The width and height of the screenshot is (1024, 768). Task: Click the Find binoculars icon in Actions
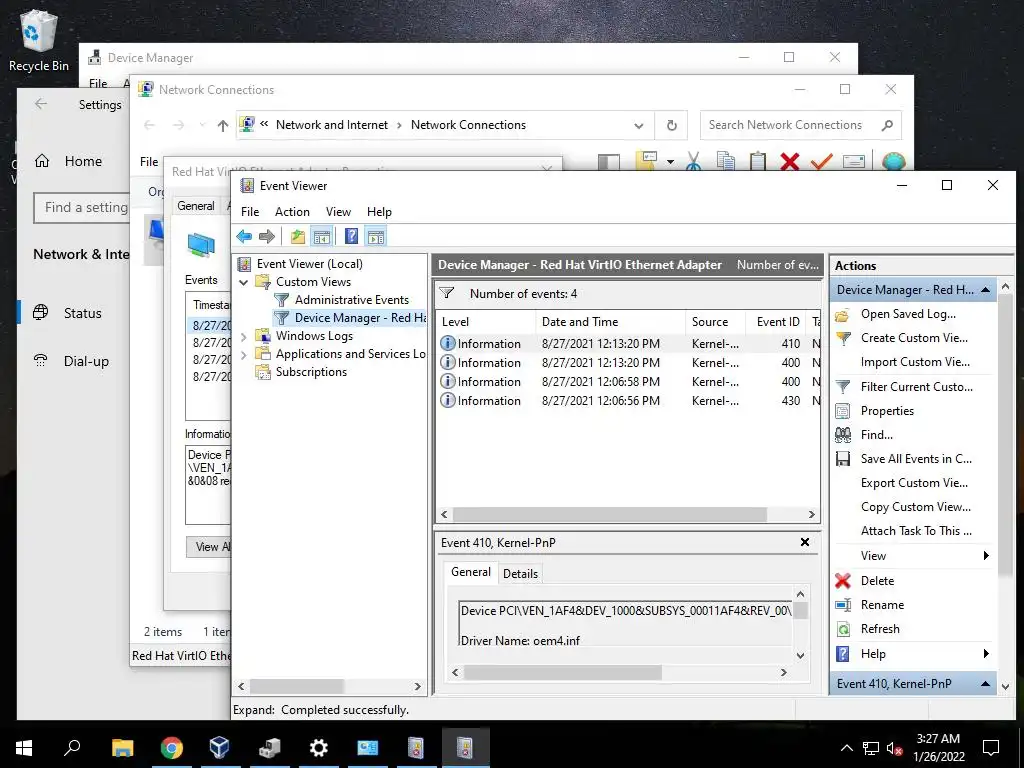coord(843,435)
